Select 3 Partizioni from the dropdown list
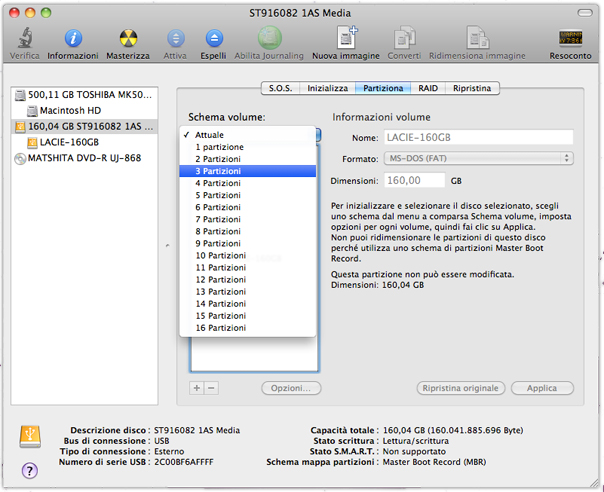Screen dimensions: 604x492 [218, 171]
